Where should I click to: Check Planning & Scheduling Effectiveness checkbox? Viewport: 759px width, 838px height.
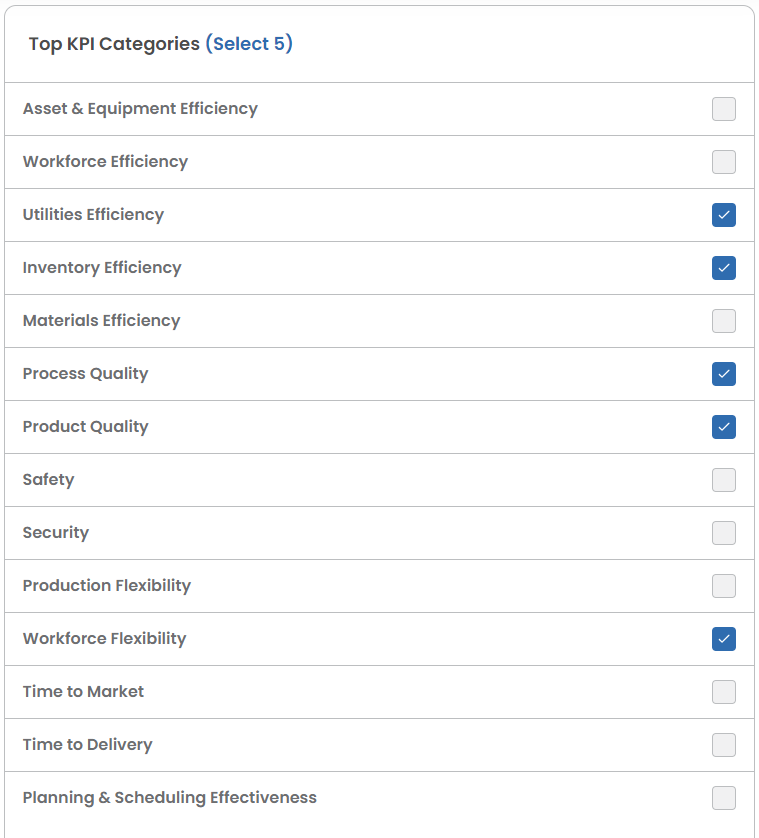coord(724,798)
